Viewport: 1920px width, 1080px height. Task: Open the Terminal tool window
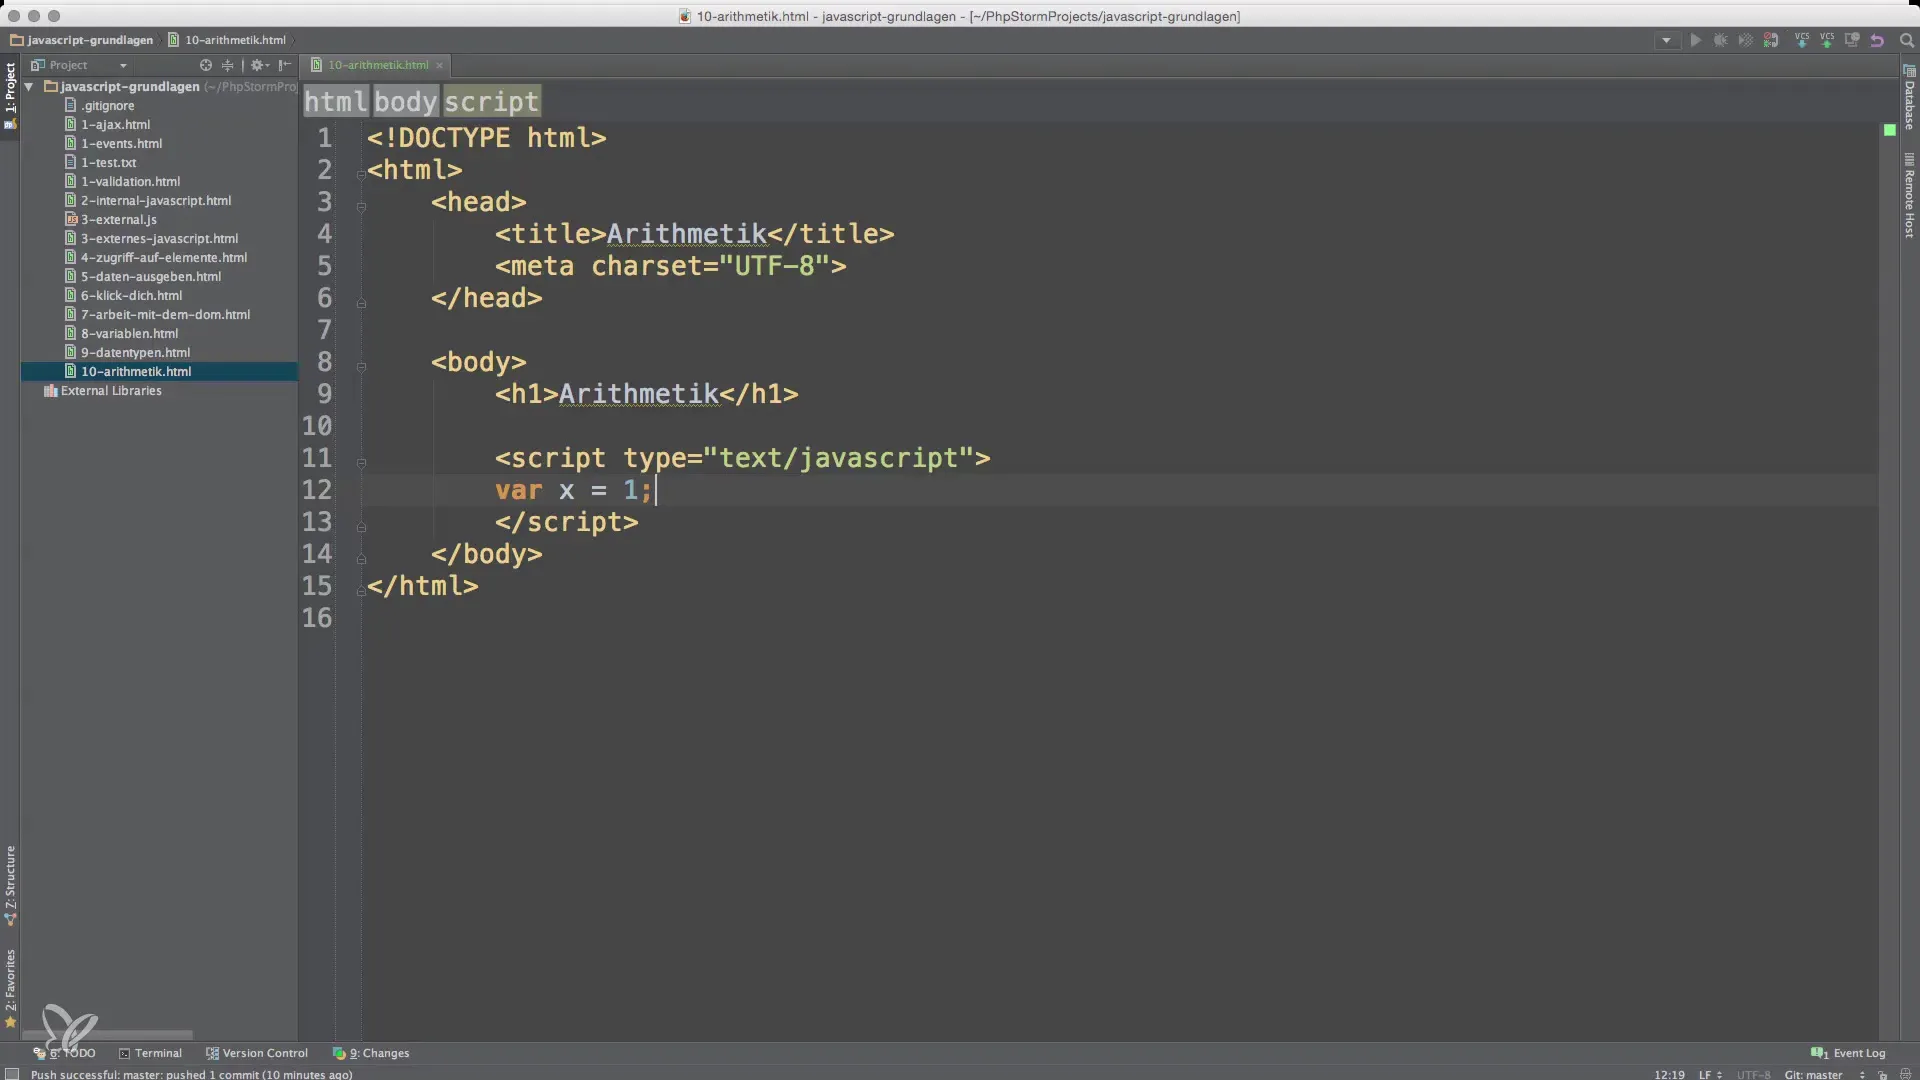point(150,1053)
